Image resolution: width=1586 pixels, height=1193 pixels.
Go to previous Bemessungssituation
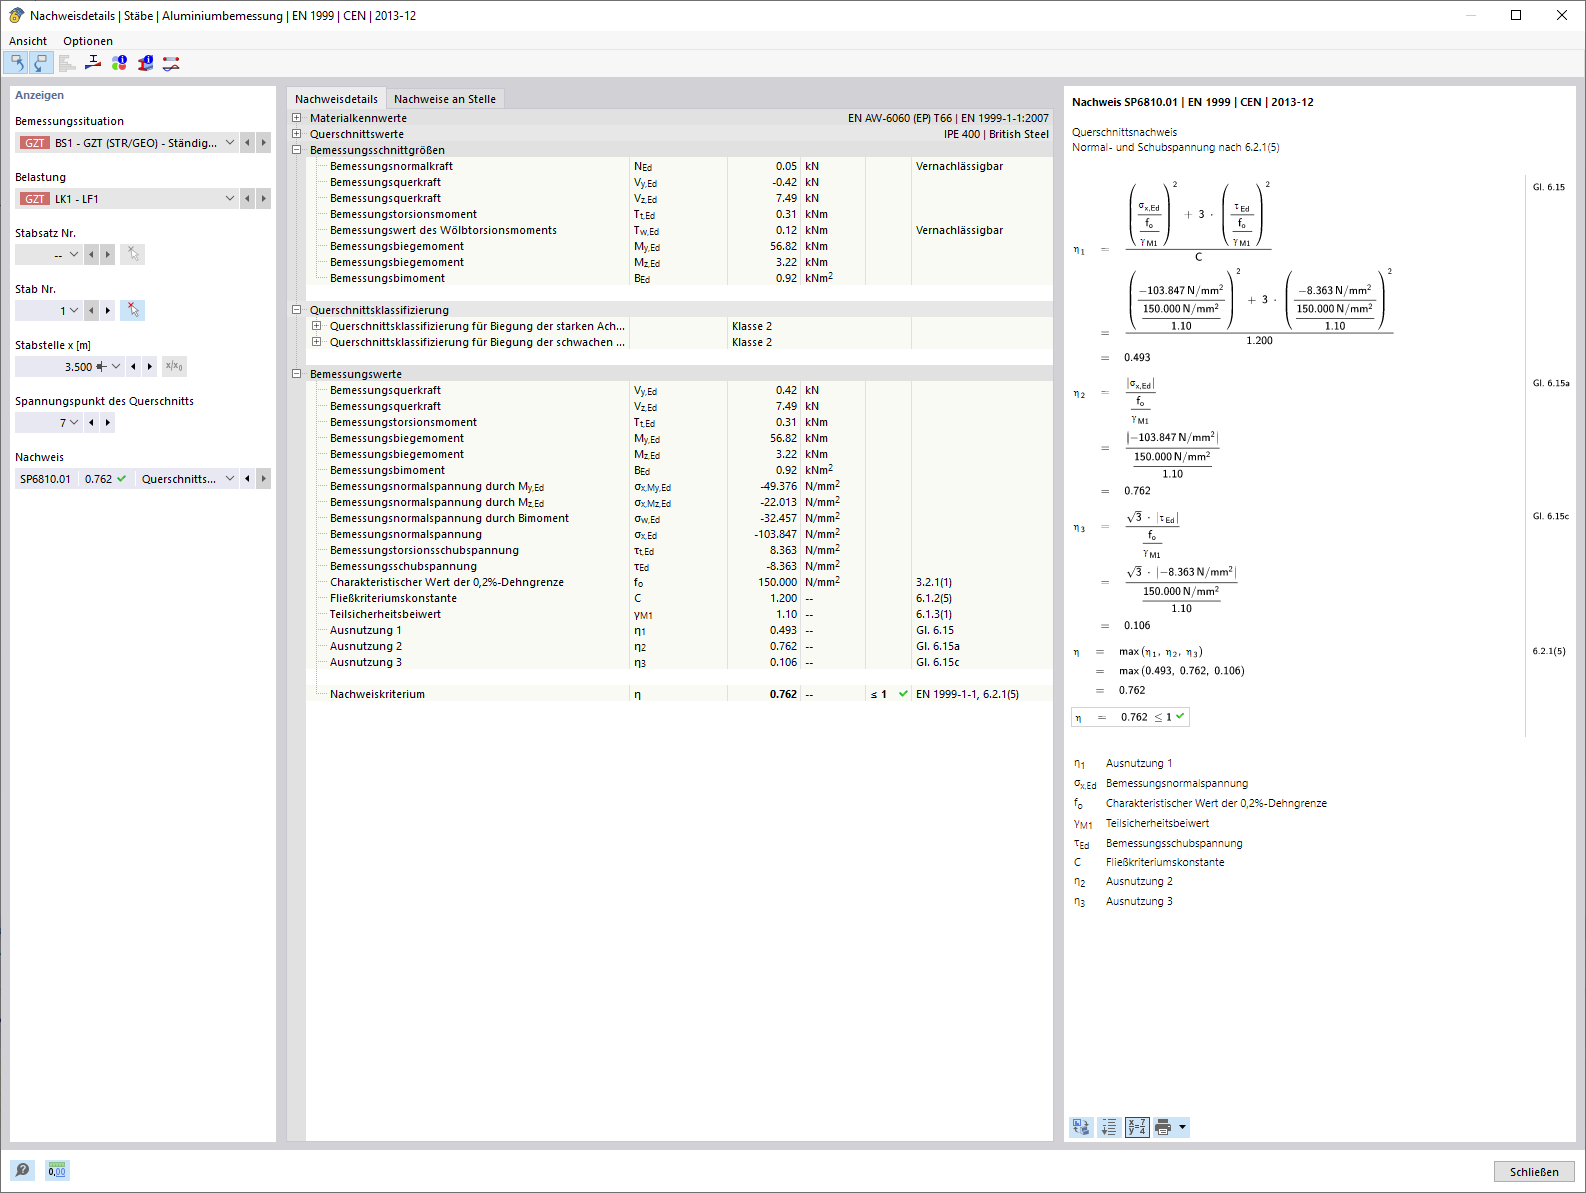pos(247,143)
